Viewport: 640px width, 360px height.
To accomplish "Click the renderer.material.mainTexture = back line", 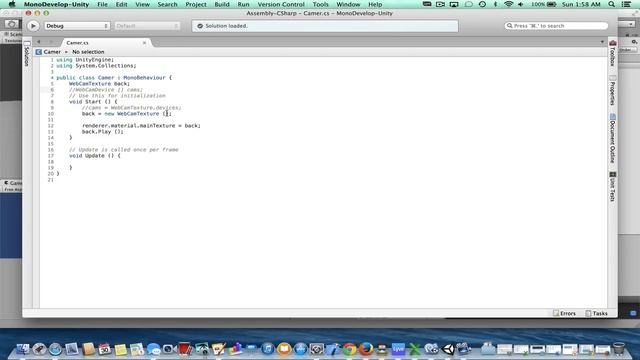I will point(141,126).
